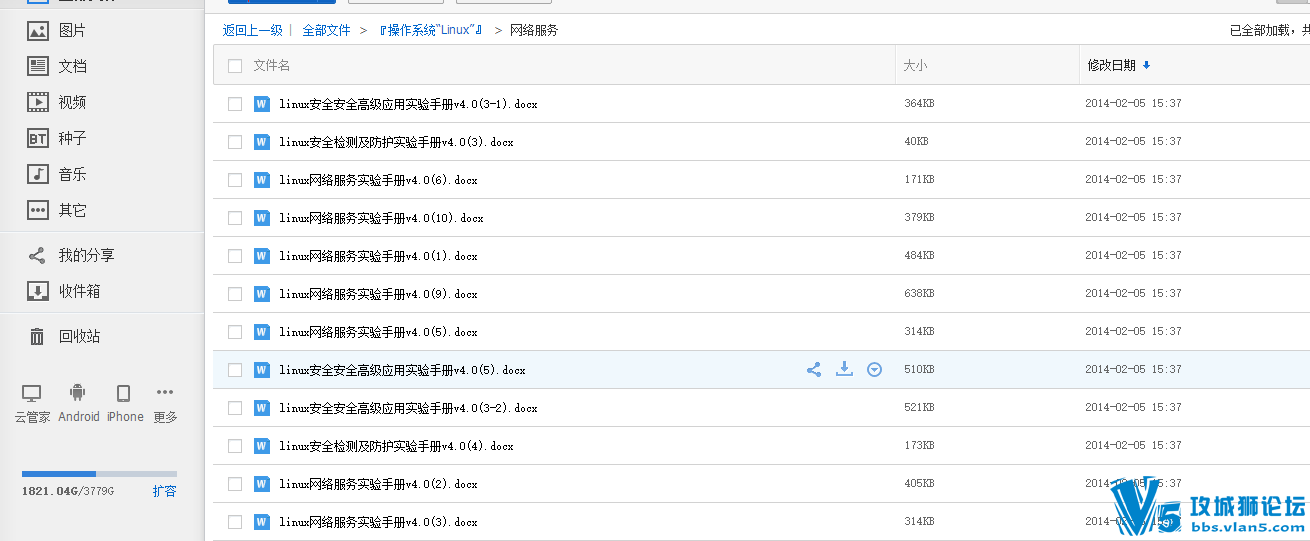Check box for linux安全安全高级应用实验手册v4.0(3-2).docx

click(235, 408)
